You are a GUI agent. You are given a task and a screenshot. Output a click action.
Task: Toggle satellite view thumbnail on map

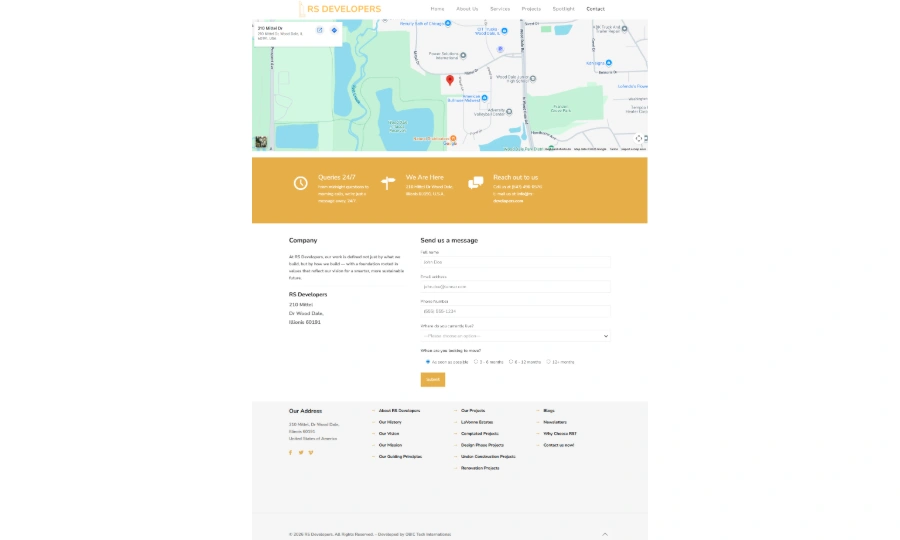pyautogui.click(x=261, y=142)
